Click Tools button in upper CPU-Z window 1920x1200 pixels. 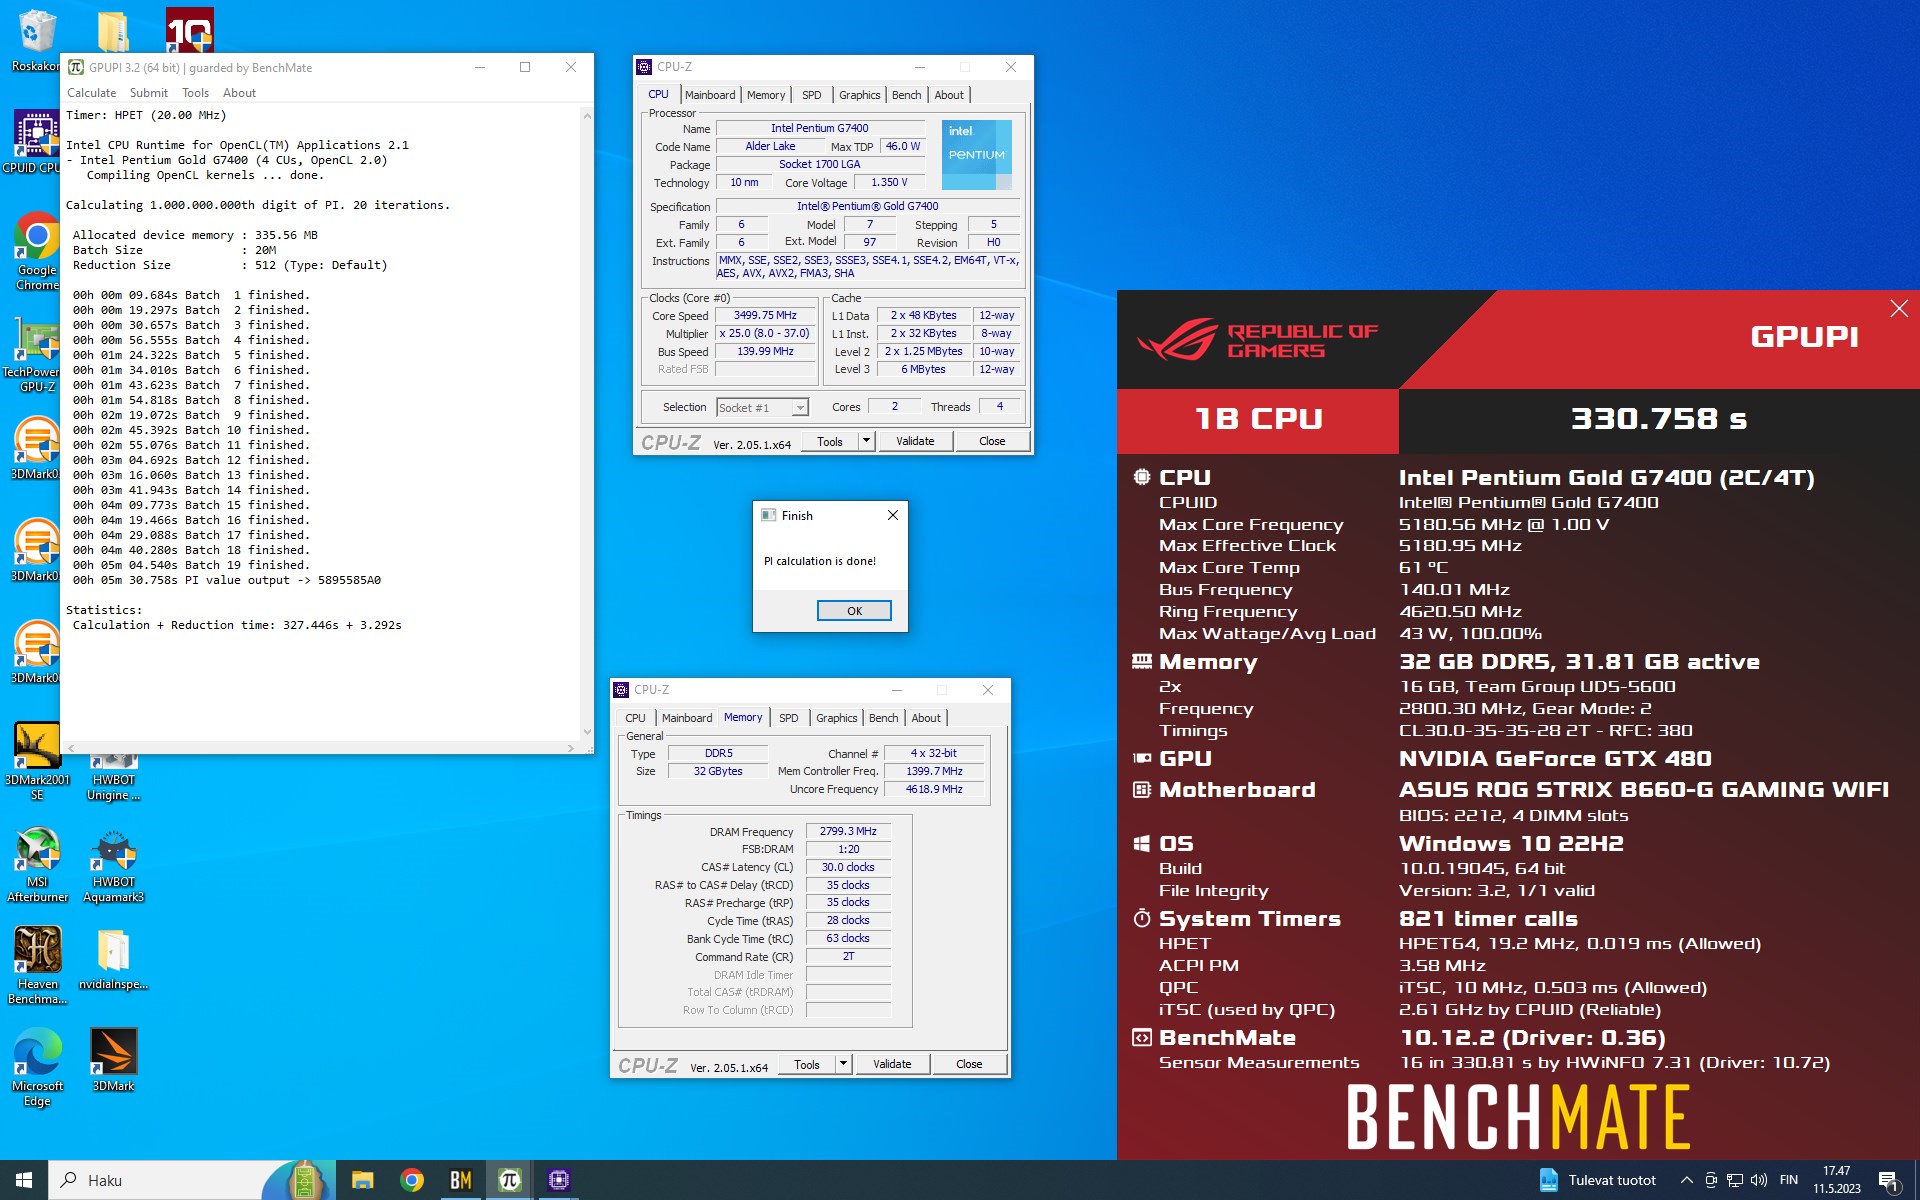(x=830, y=441)
